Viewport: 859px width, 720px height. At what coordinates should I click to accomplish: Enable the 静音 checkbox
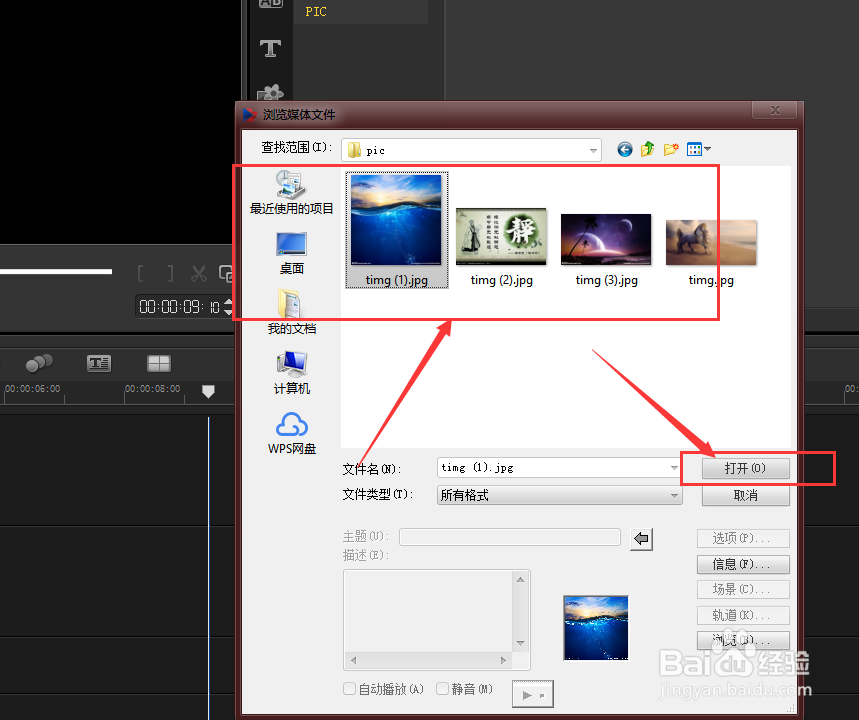coord(442,688)
